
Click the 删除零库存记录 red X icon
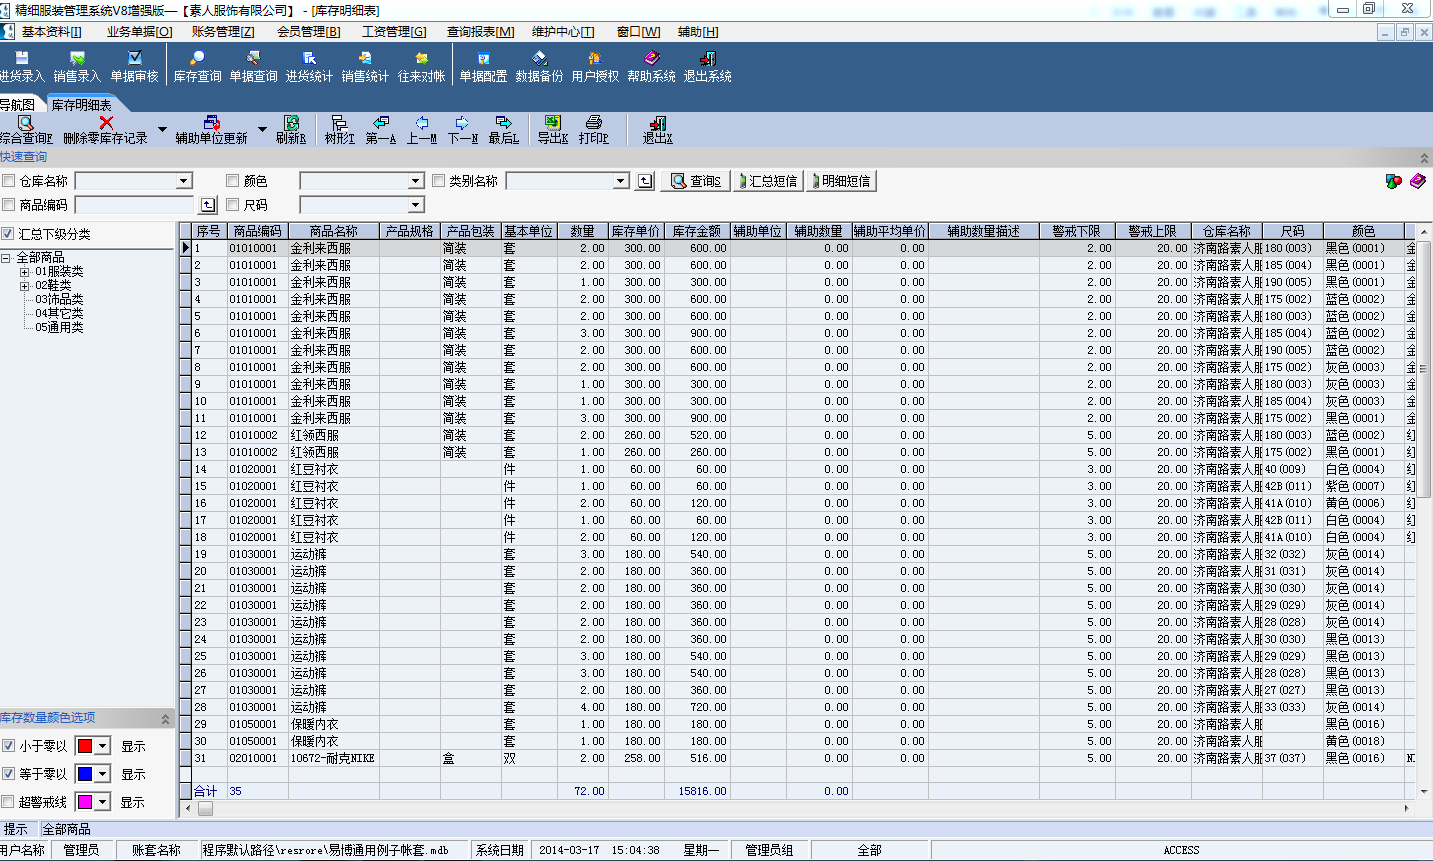tap(106, 123)
